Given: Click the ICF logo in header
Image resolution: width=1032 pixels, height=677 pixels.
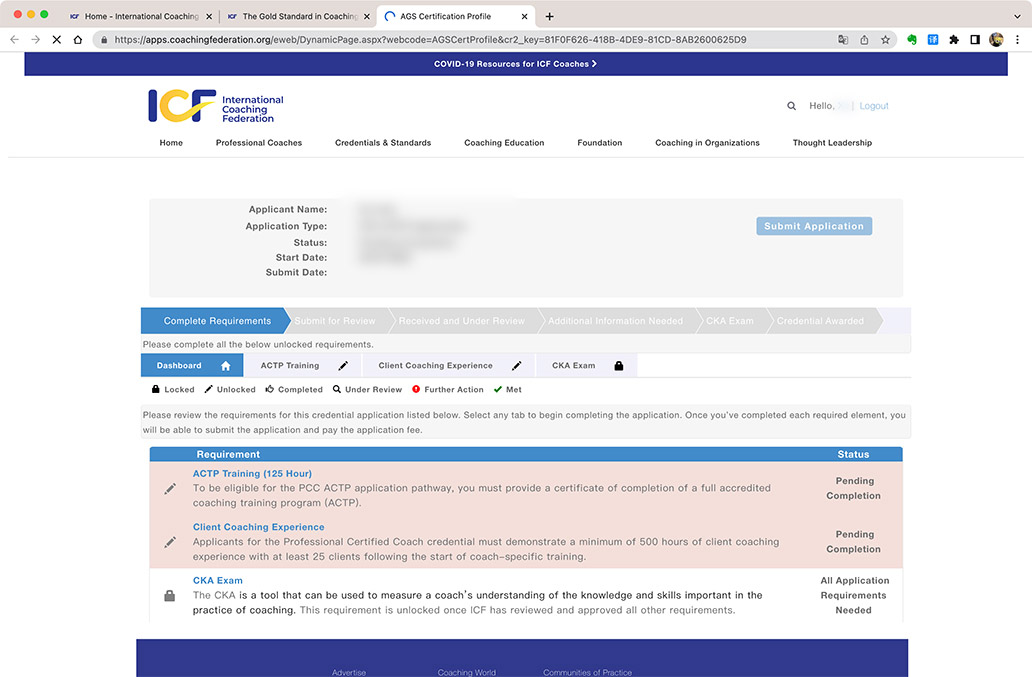Looking at the screenshot, I should (x=216, y=106).
